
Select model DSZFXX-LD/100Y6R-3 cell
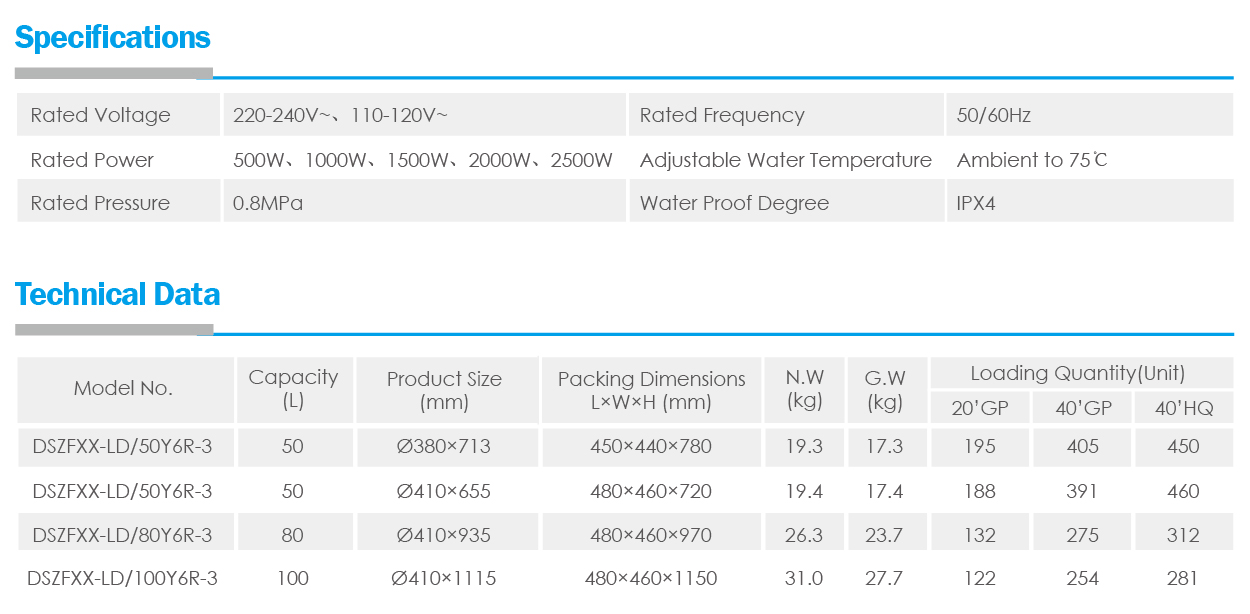click(122, 578)
